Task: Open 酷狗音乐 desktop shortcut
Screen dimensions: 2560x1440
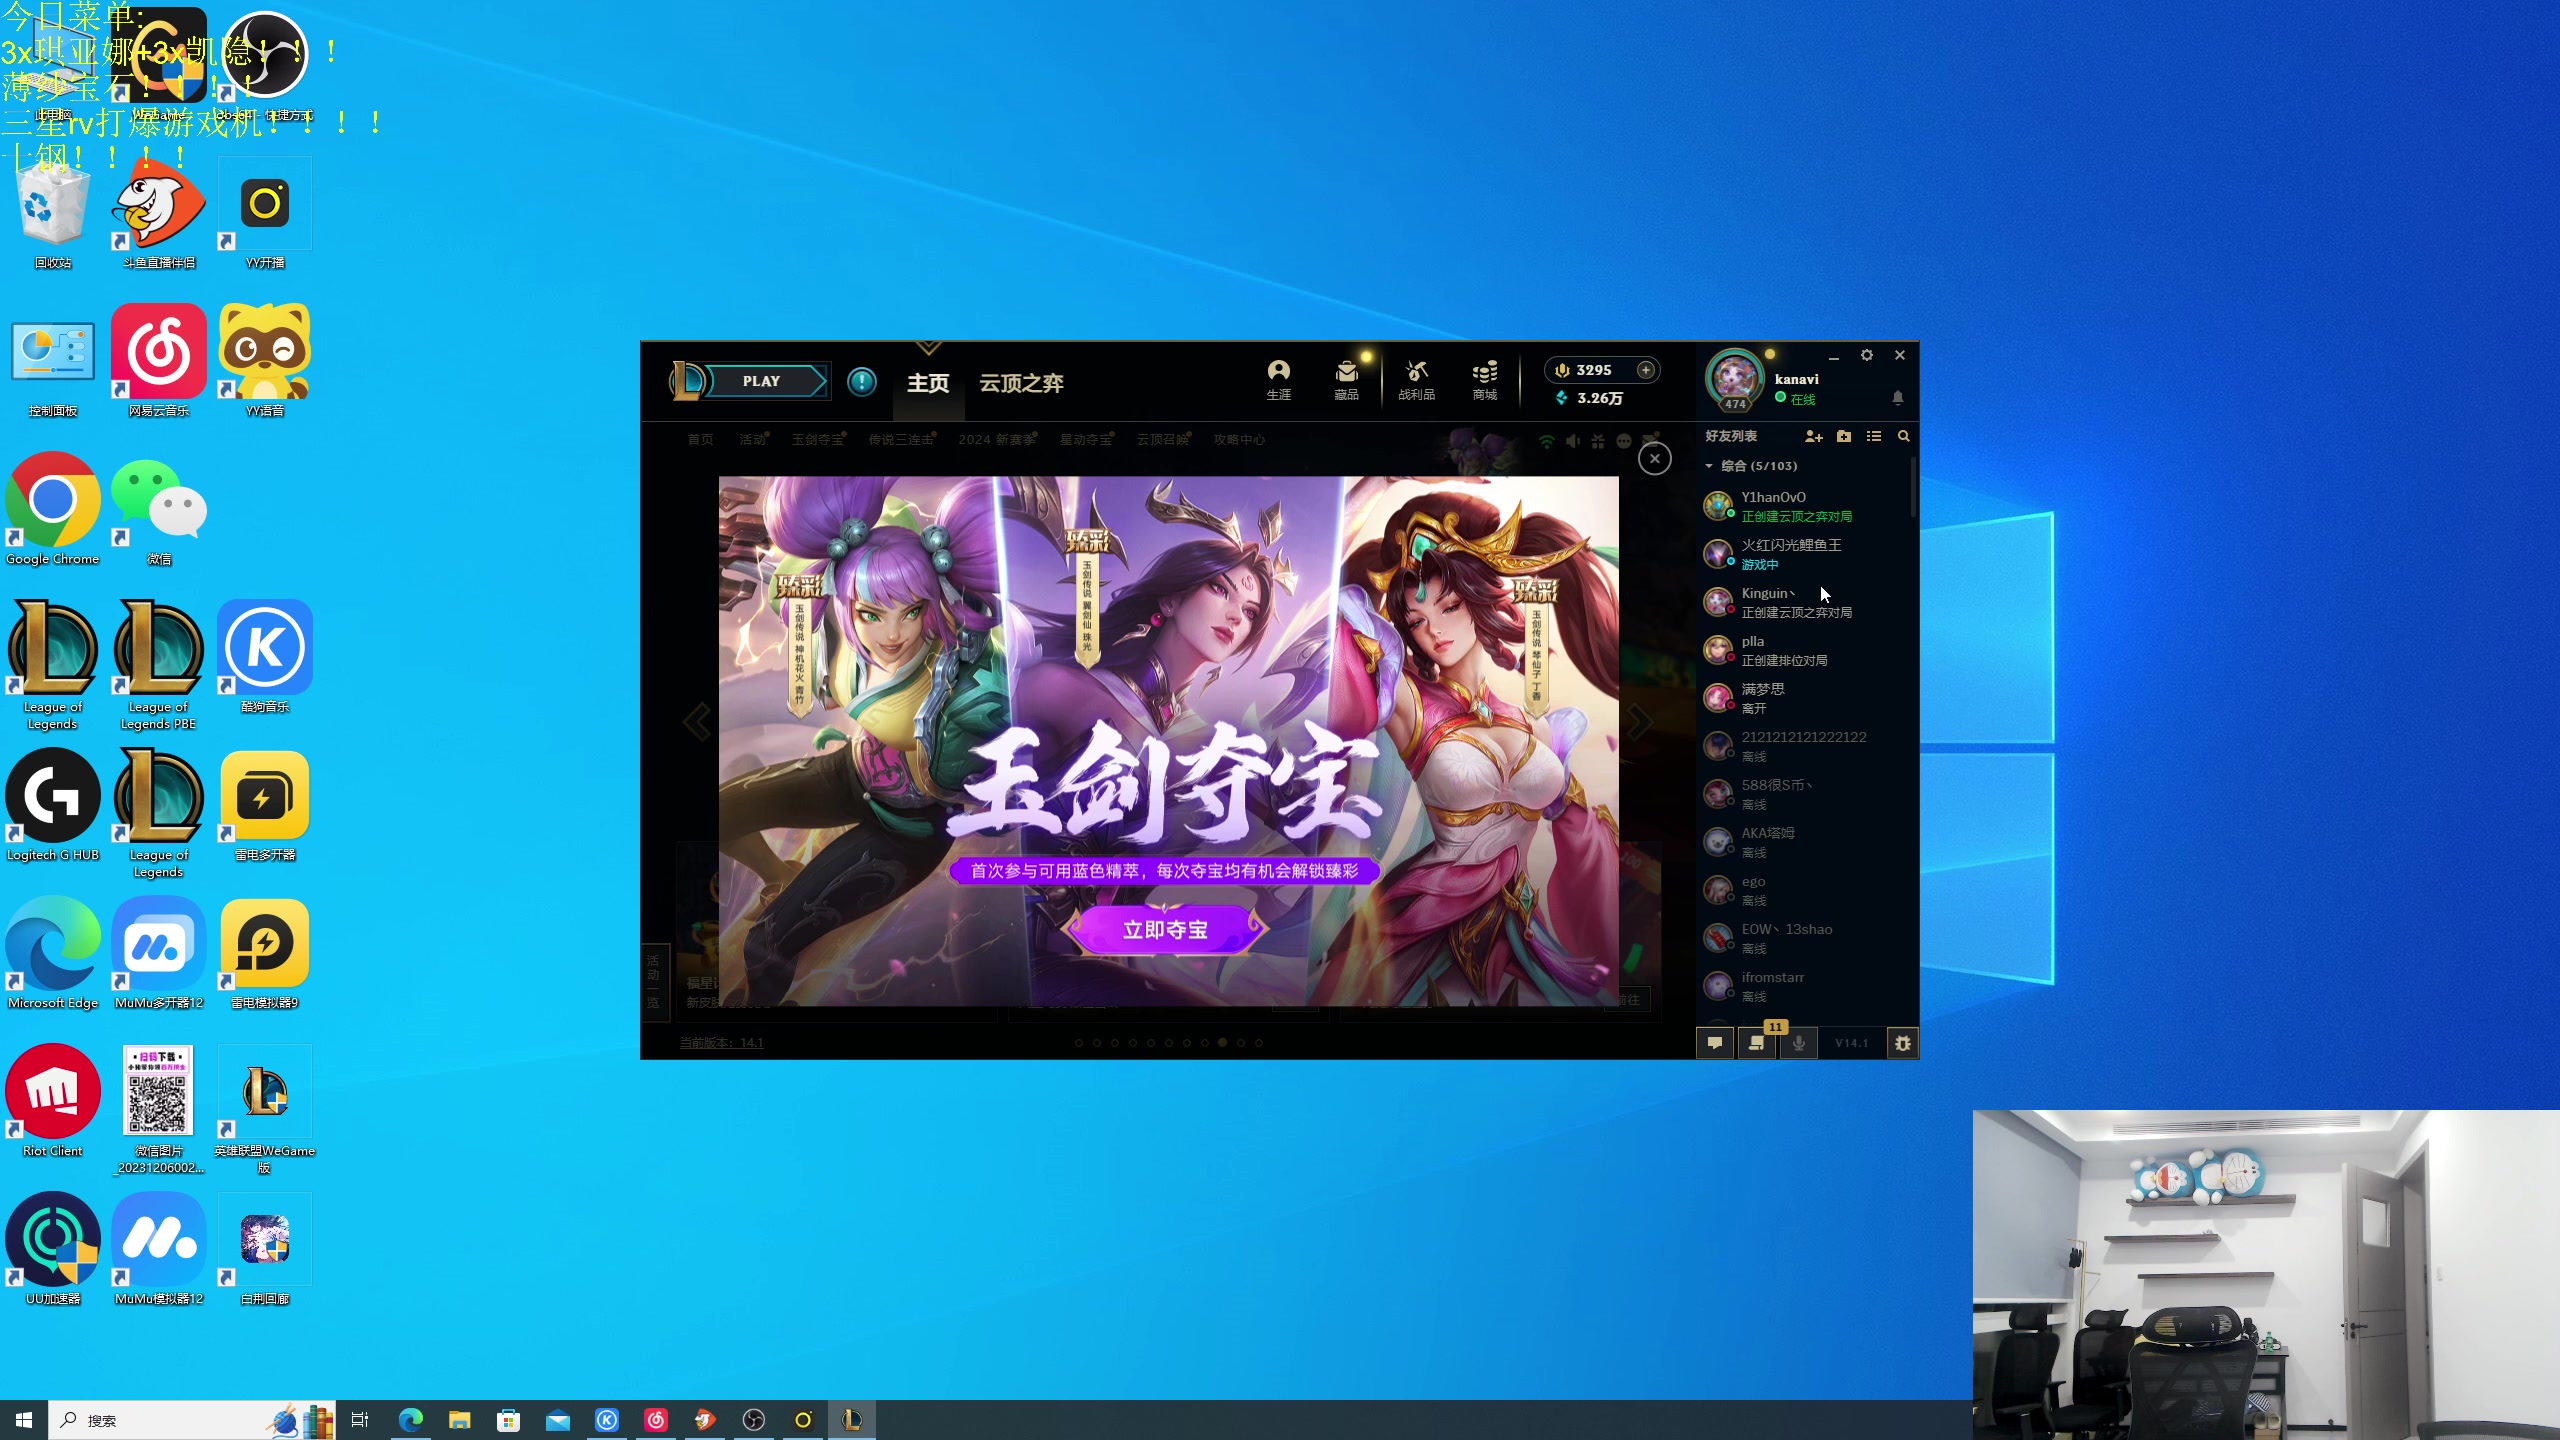Action: tap(265, 658)
